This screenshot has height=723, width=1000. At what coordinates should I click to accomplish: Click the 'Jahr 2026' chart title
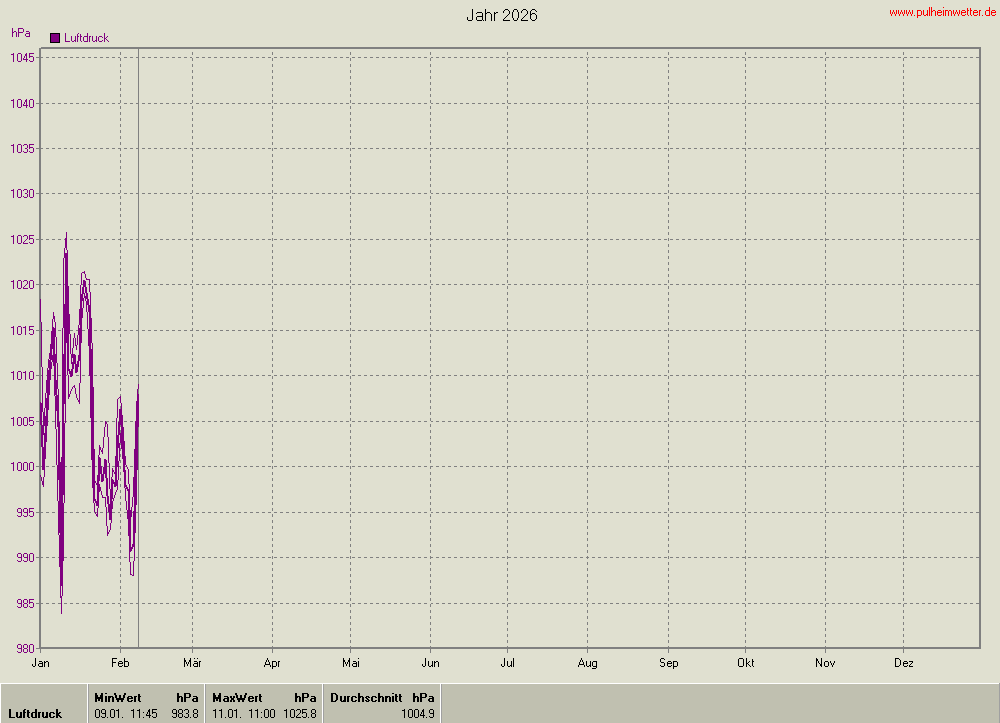(502, 15)
